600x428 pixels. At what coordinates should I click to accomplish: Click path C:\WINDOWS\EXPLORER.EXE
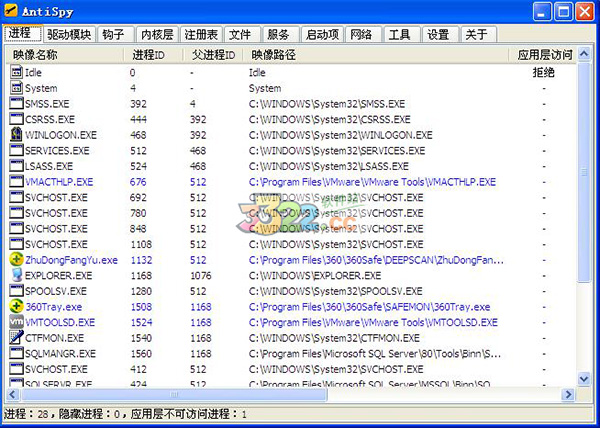(x=315, y=275)
